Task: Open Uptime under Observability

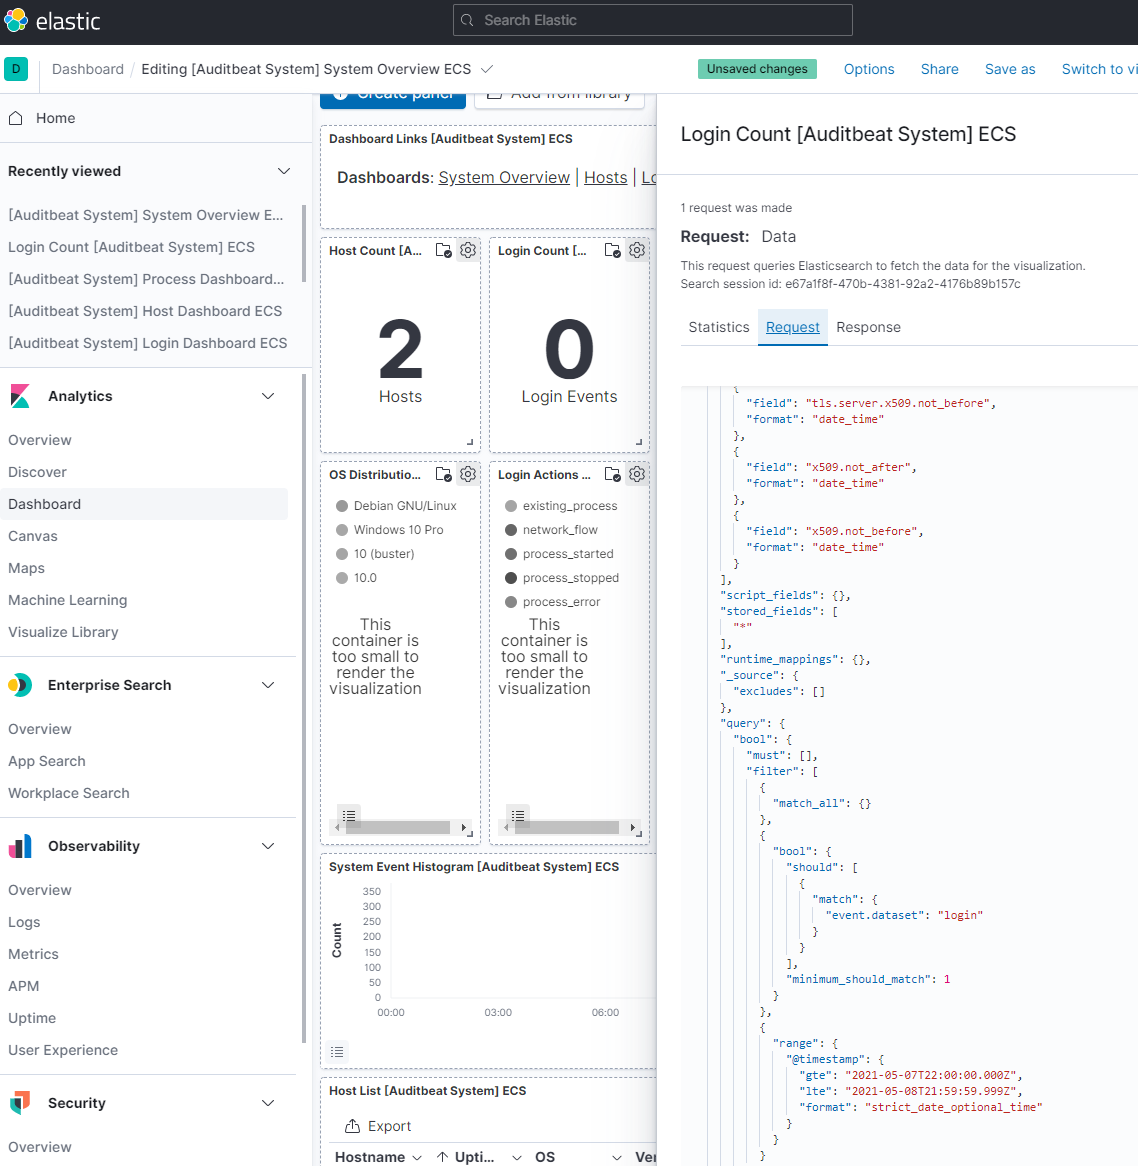Action: pos(32,1018)
